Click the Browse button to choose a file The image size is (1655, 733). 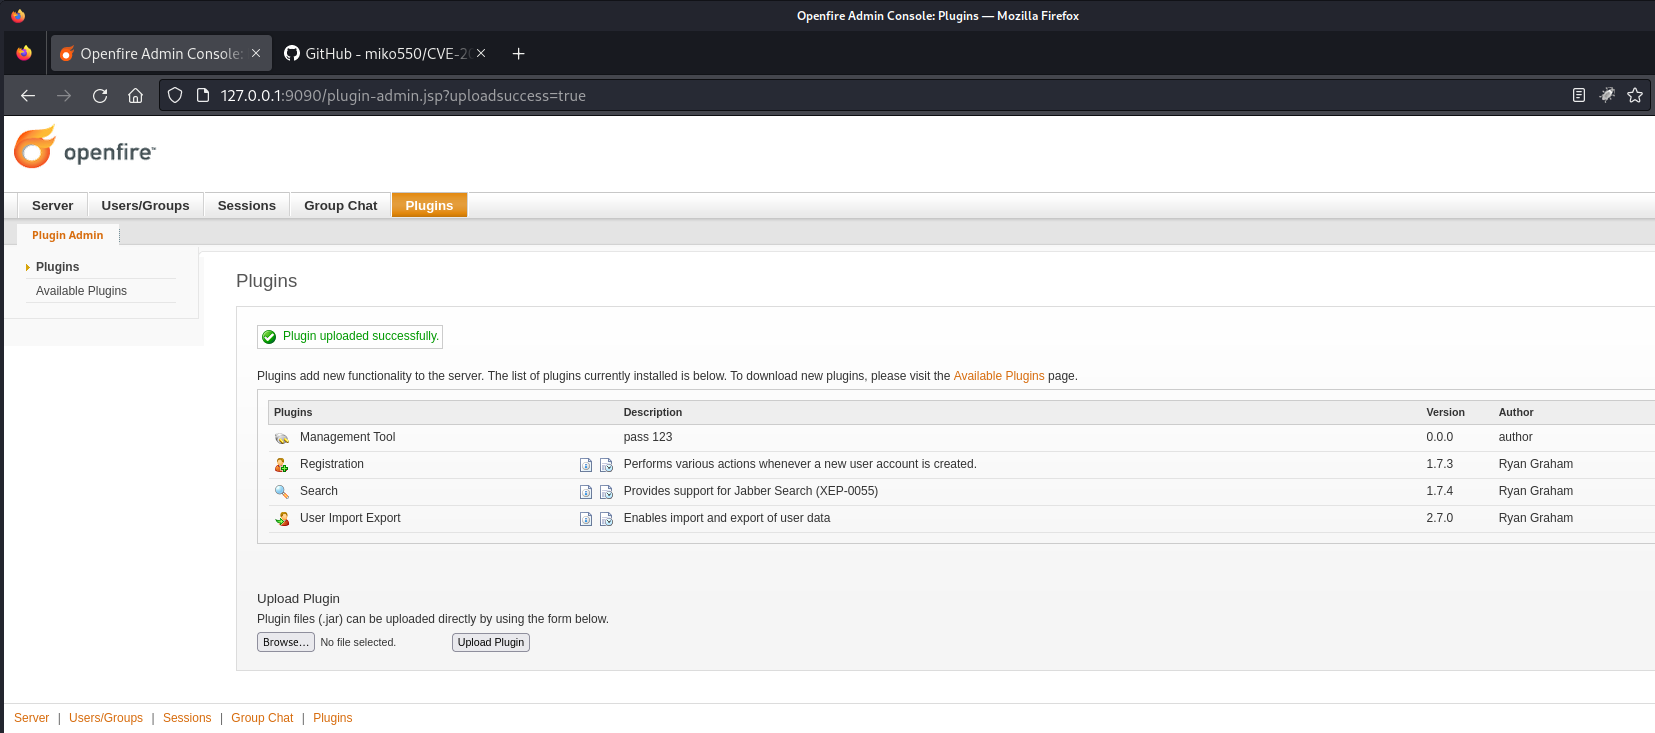285,642
